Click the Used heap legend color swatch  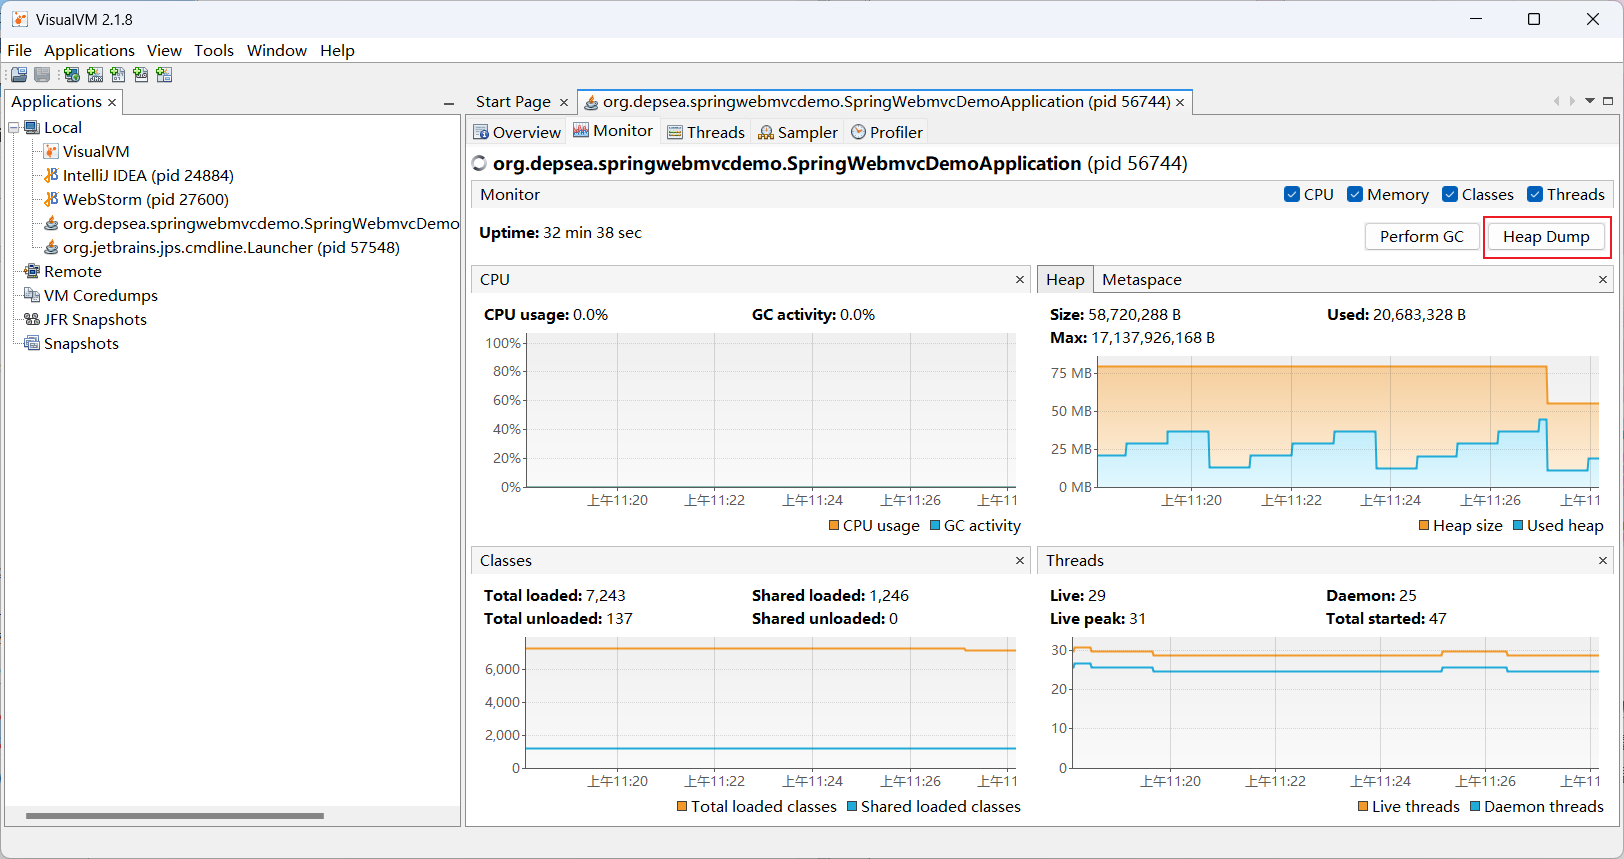click(x=1518, y=526)
